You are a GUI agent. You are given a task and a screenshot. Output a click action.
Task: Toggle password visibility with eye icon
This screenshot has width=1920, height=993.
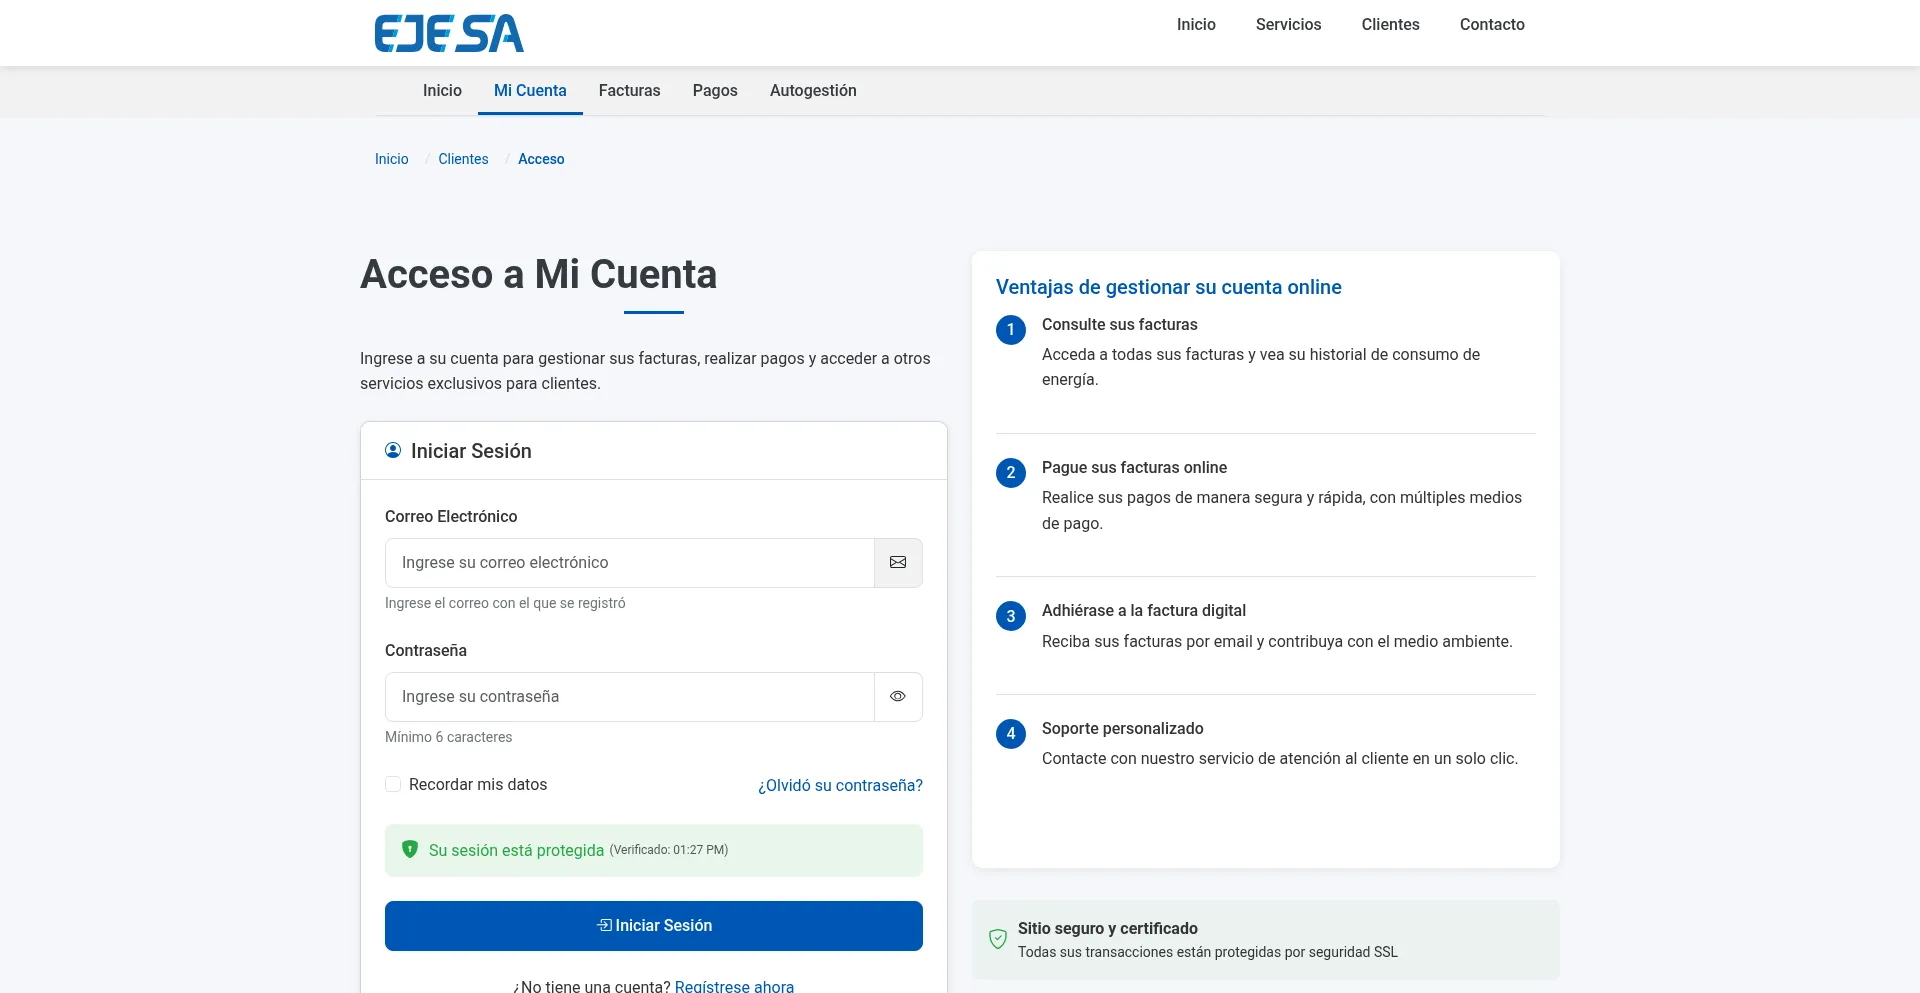[898, 697]
